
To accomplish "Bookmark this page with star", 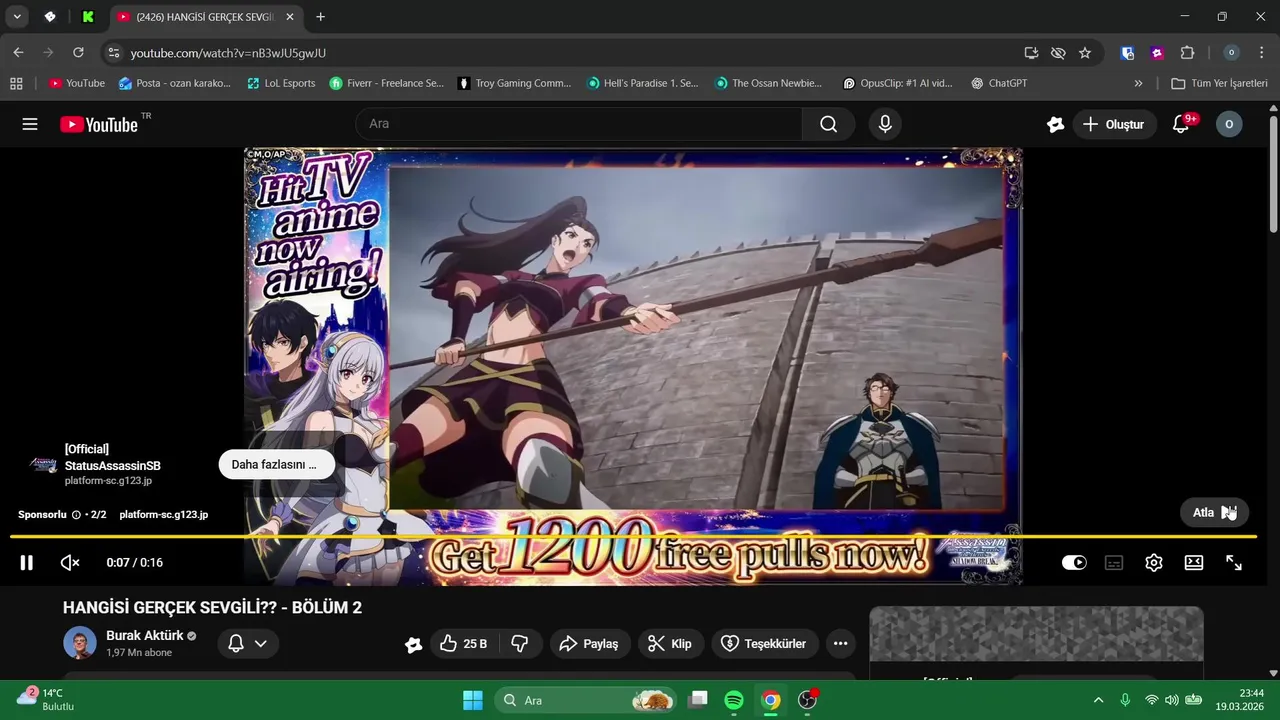I will coord(1085,53).
